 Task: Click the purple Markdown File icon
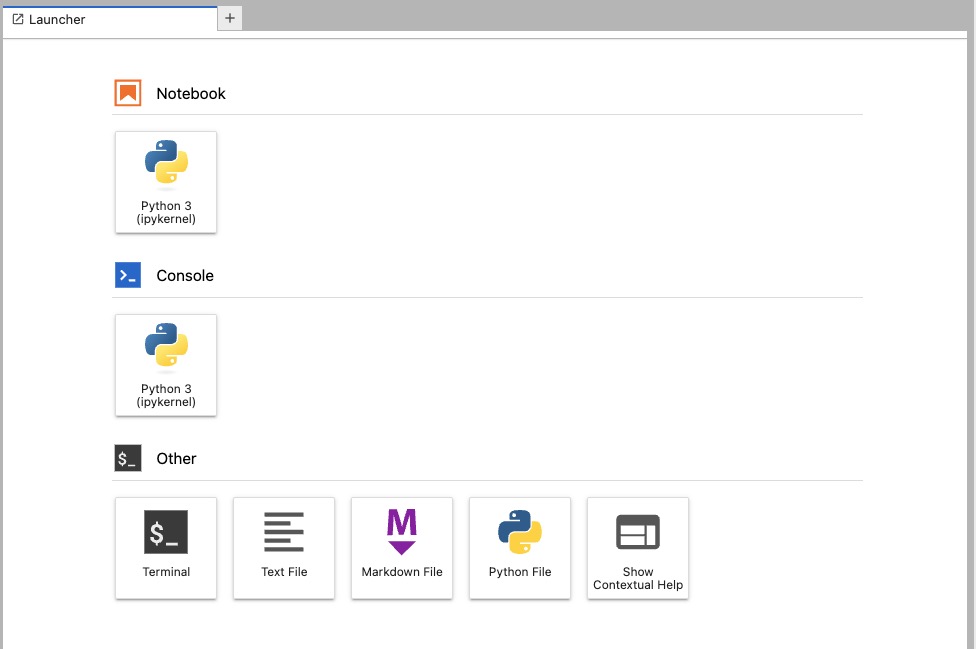pos(402,532)
